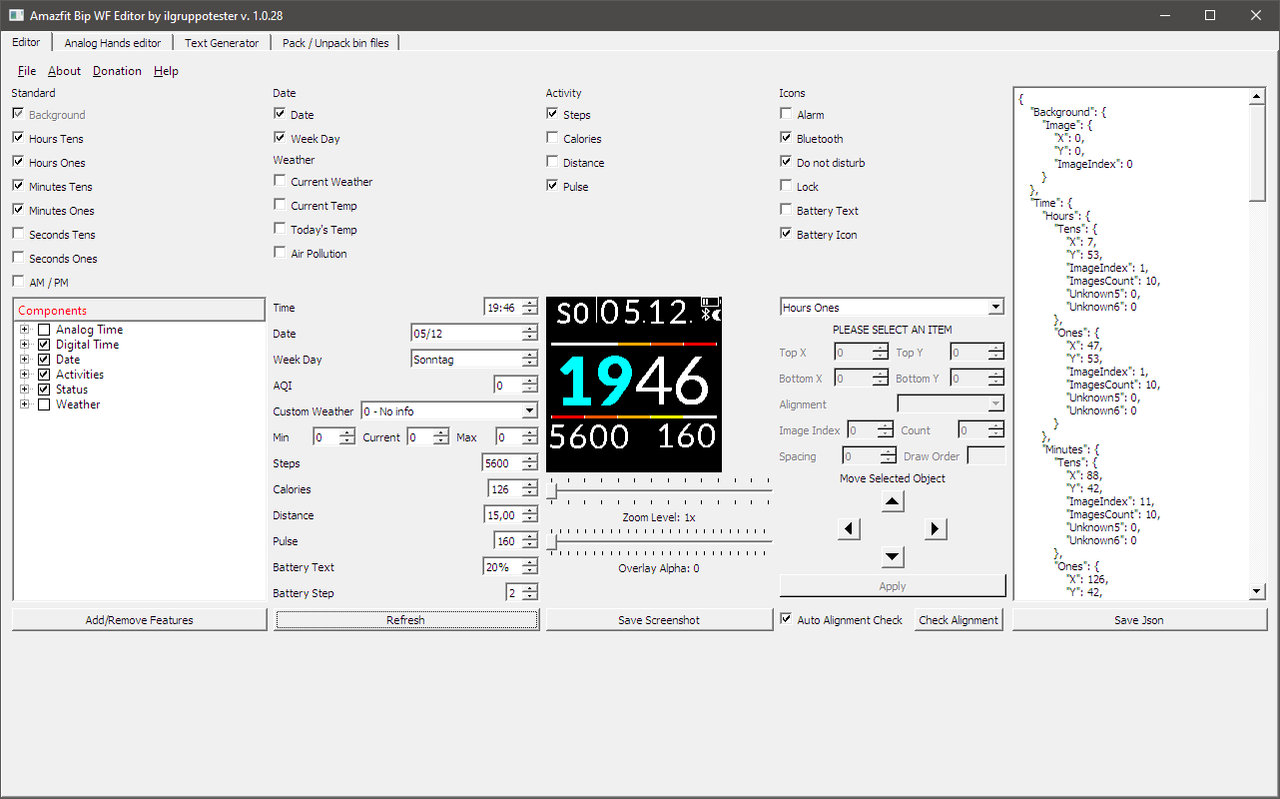This screenshot has width=1280, height=799.
Task: Click the JSON panel scroll up arrow
Action: [1258, 97]
